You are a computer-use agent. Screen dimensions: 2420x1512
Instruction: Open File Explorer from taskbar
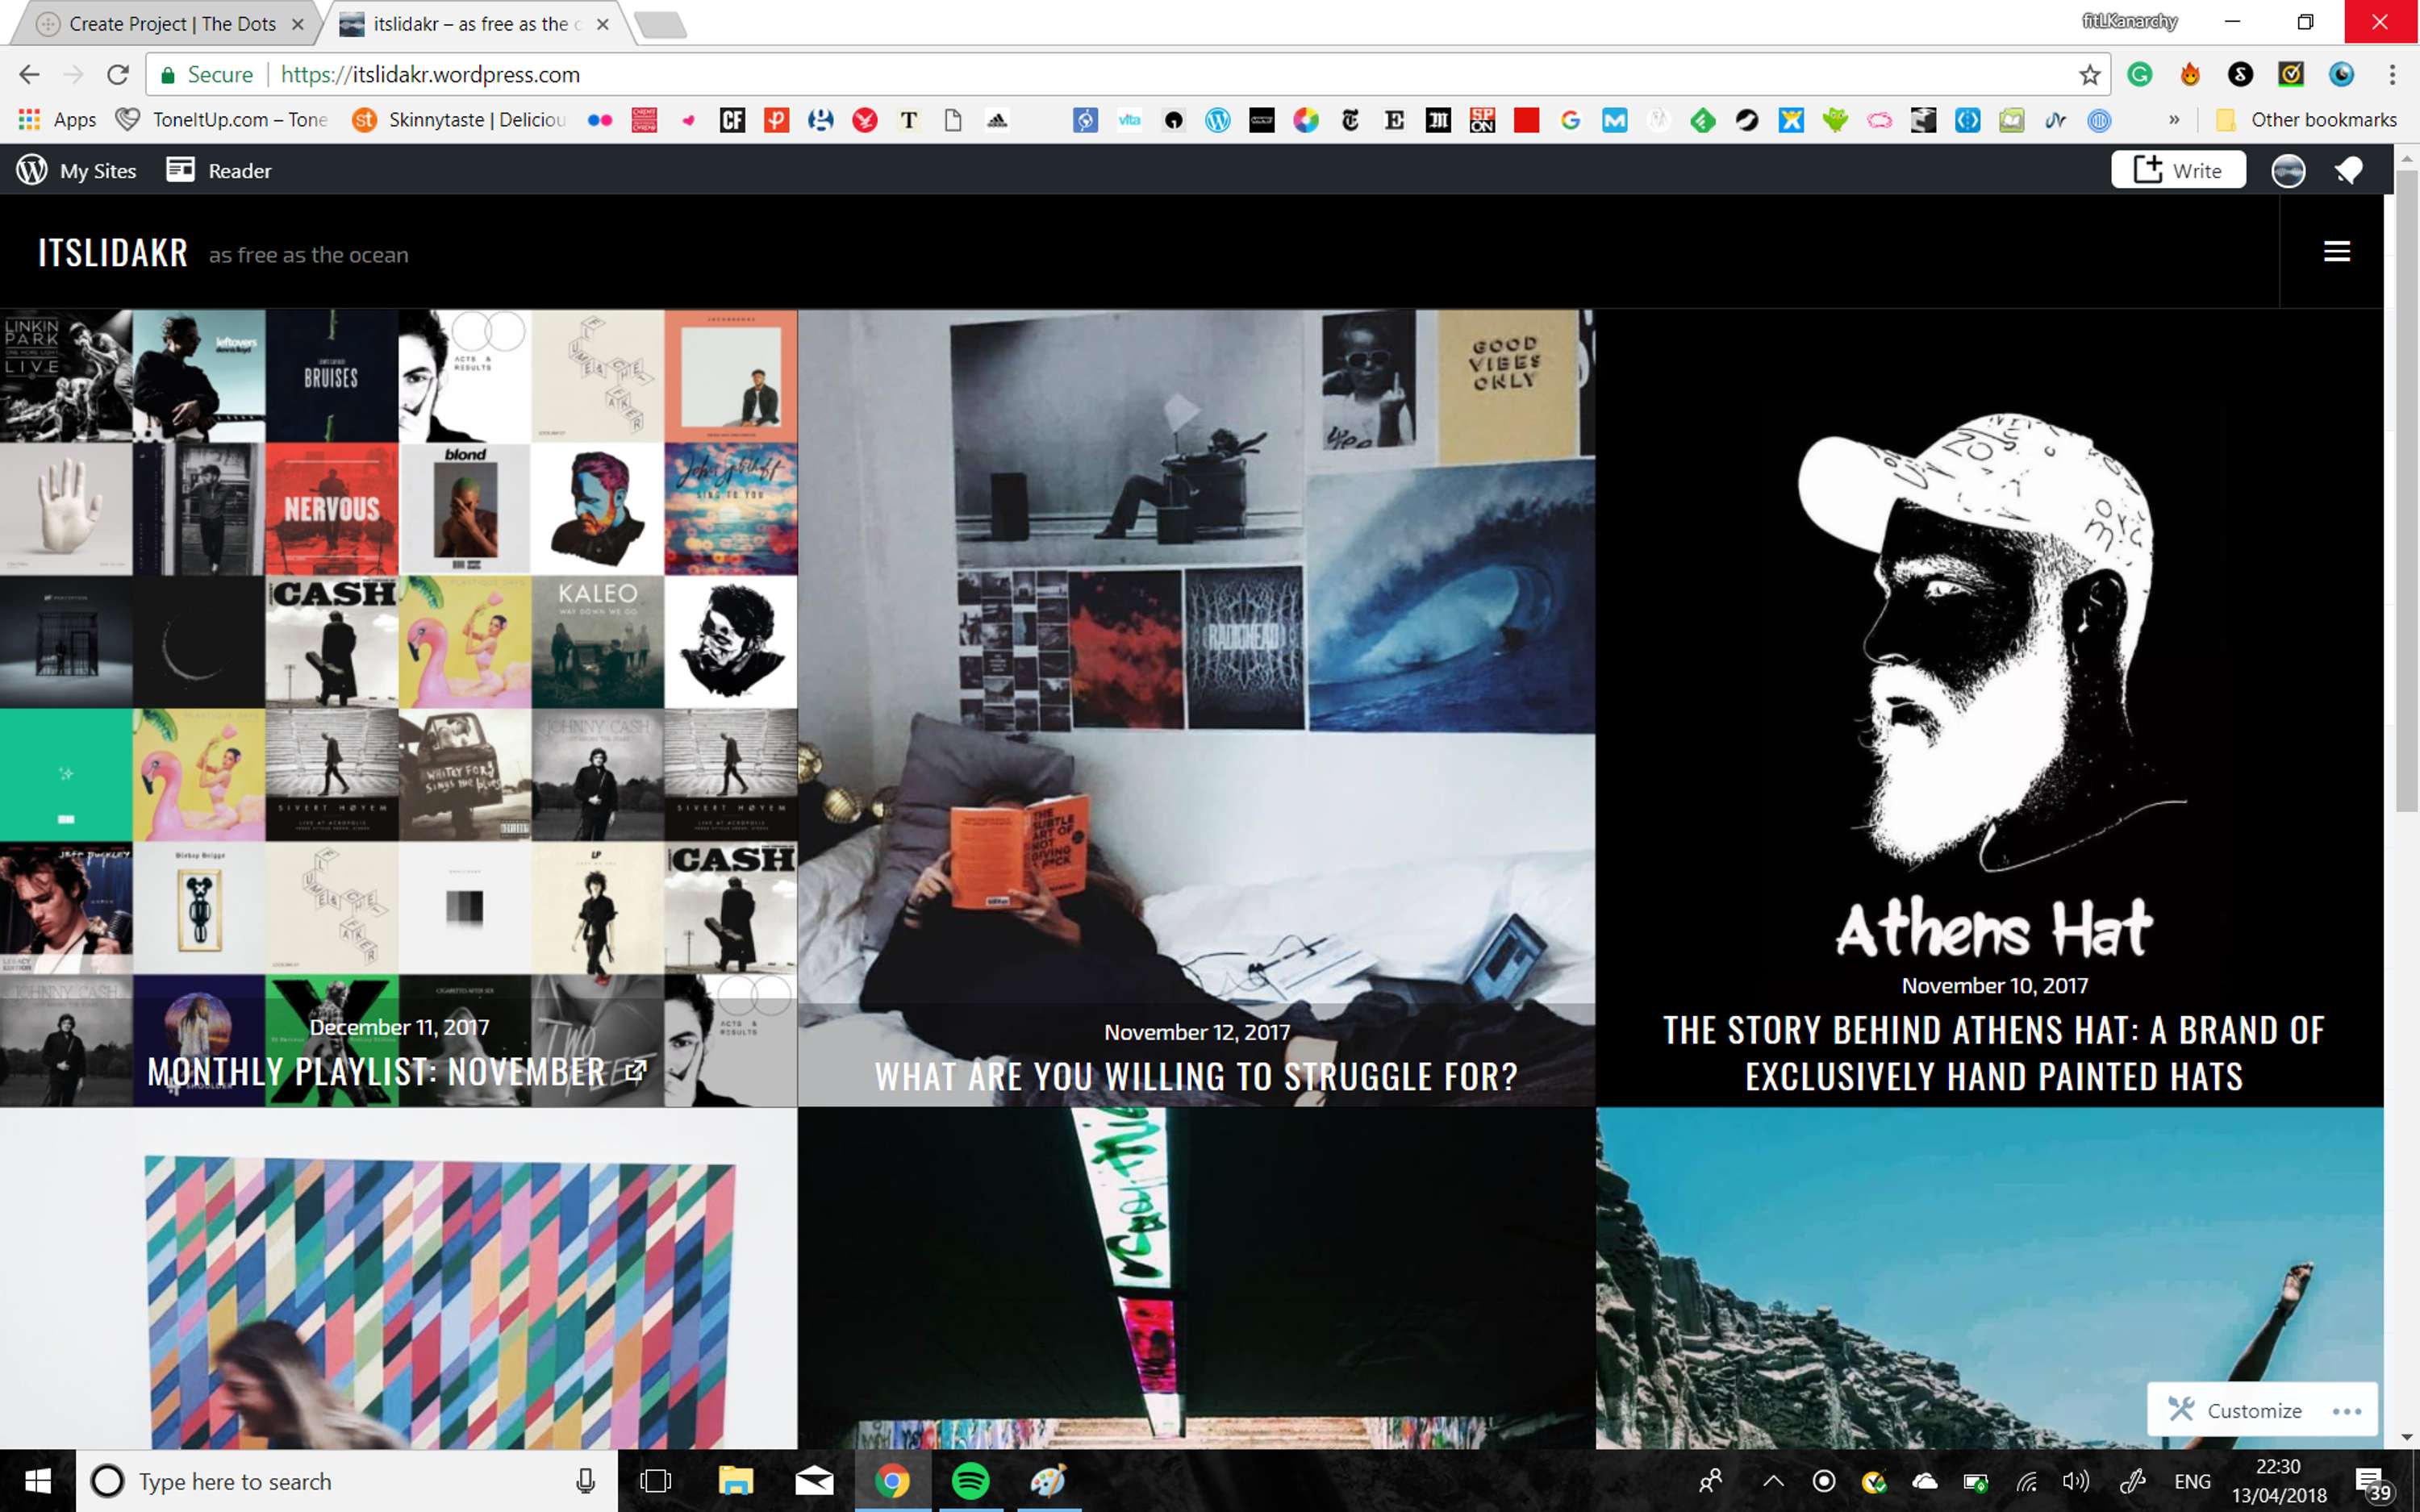736,1481
